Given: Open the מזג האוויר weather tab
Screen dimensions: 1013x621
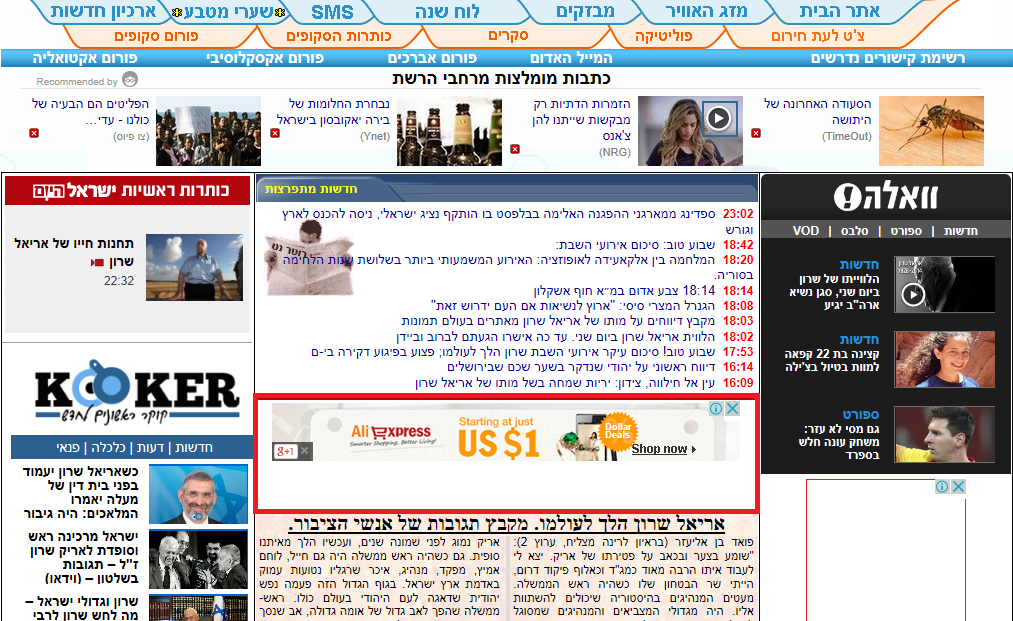Looking at the screenshot, I should pos(706,12).
